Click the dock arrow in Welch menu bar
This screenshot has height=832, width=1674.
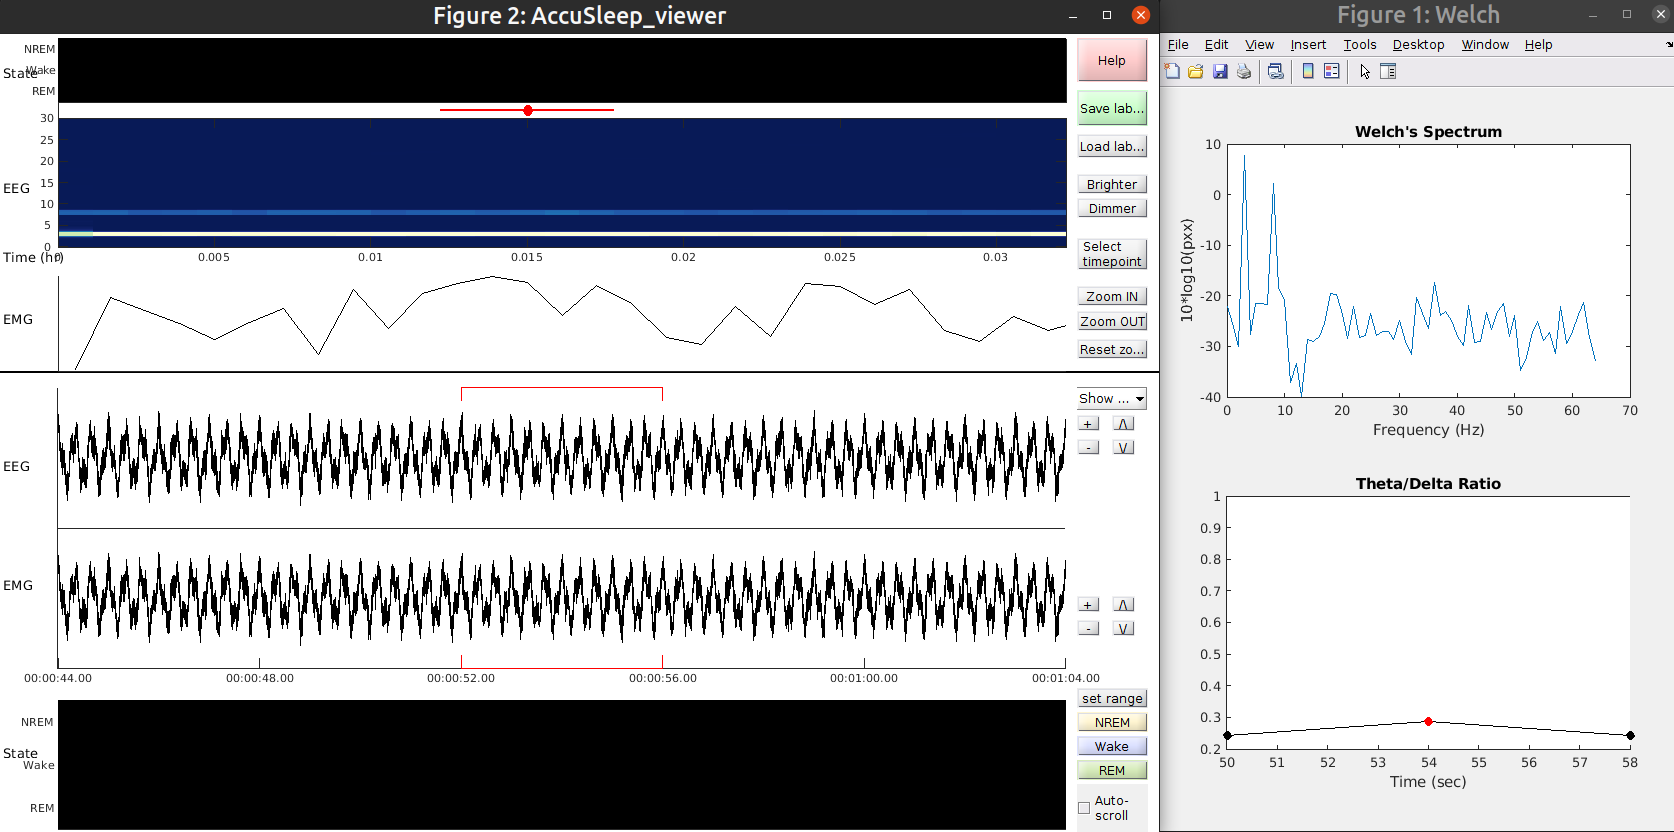pos(1668,45)
